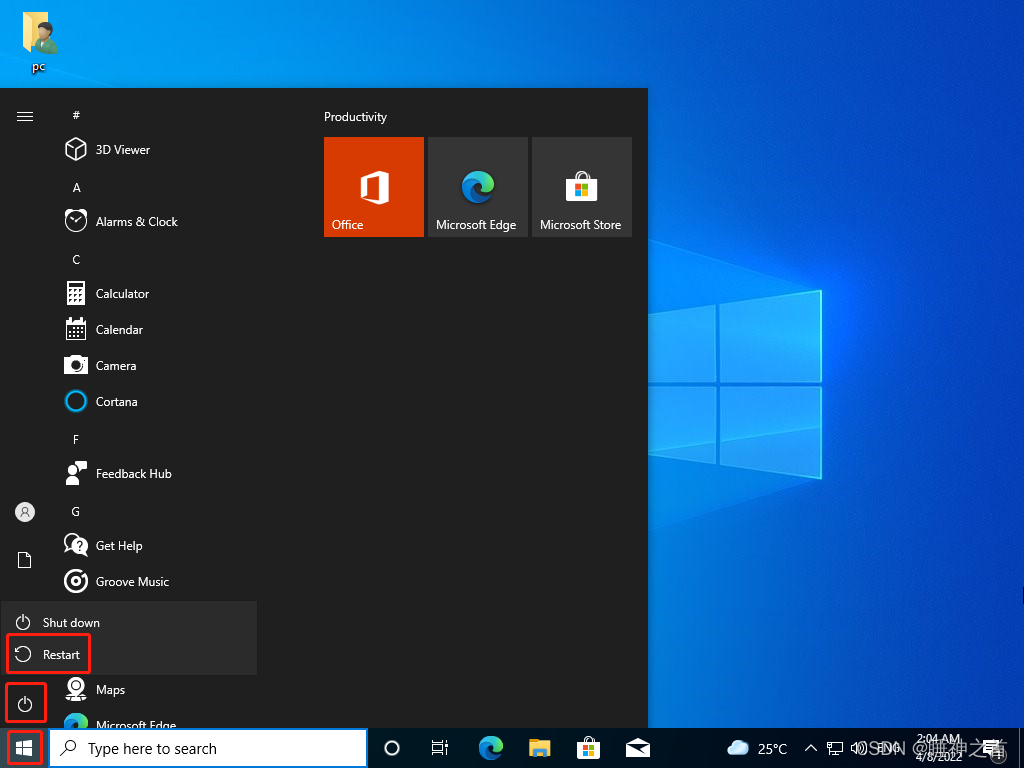
Task: Expand the Start menu hamburger navigation
Action: (25, 116)
